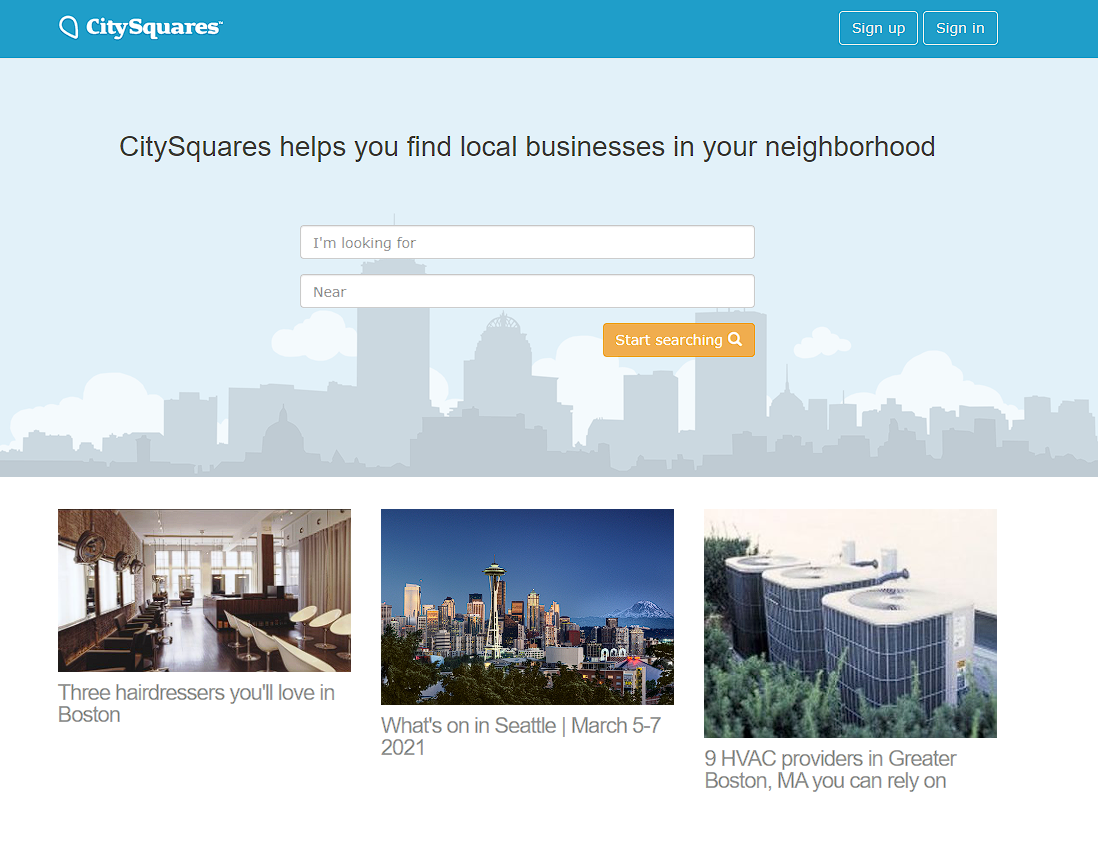Open "9 HVAC providers in Greater Boston" link
1098x859 pixels.
831,769
